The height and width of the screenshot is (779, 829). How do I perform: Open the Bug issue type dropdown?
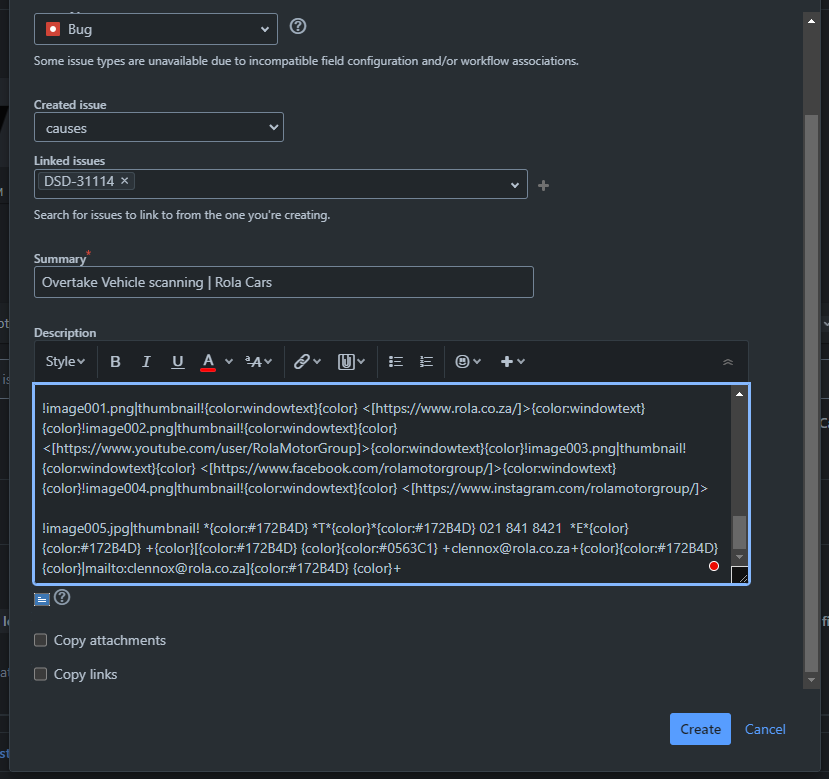pyautogui.click(x=156, y=29)
